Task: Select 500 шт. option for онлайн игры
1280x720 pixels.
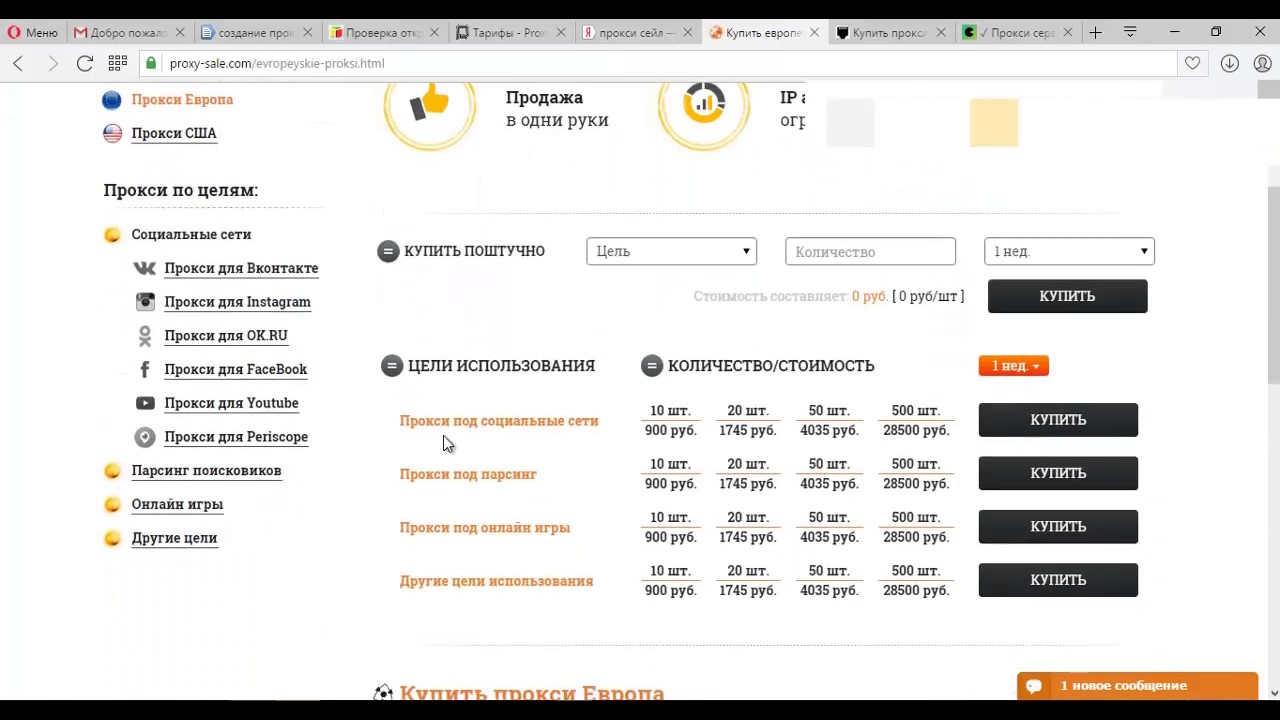Action: [x=915, y=527]
